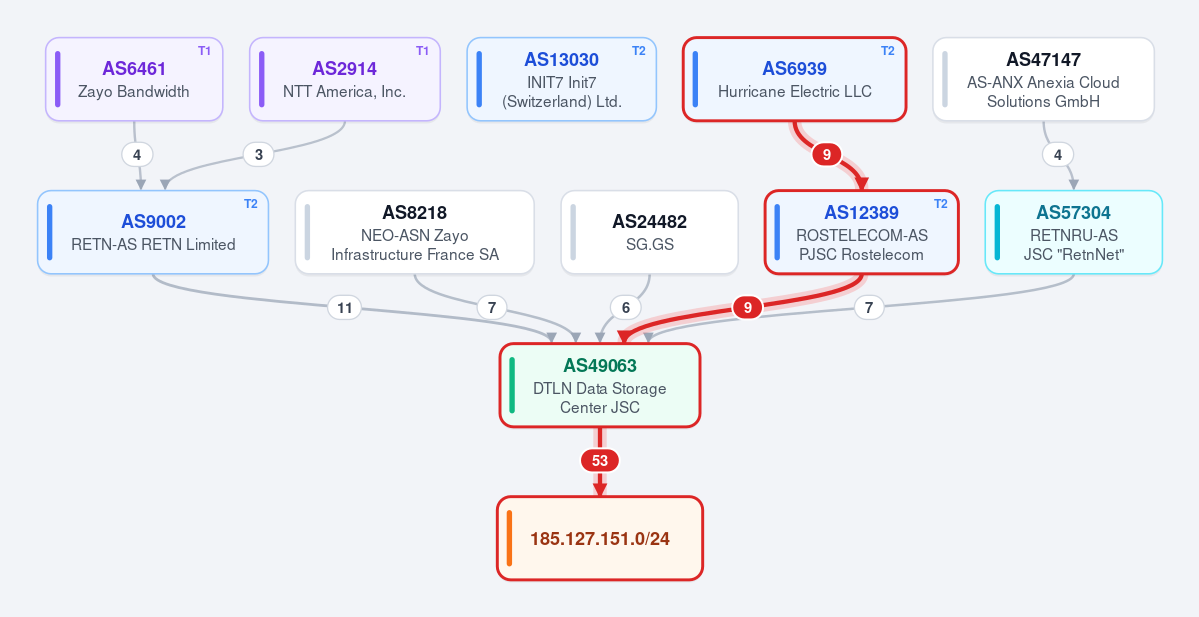This screenshot has width=1199, height=617.
Task: Click the edge label 11 from AS9002
Action: [344, 308]
